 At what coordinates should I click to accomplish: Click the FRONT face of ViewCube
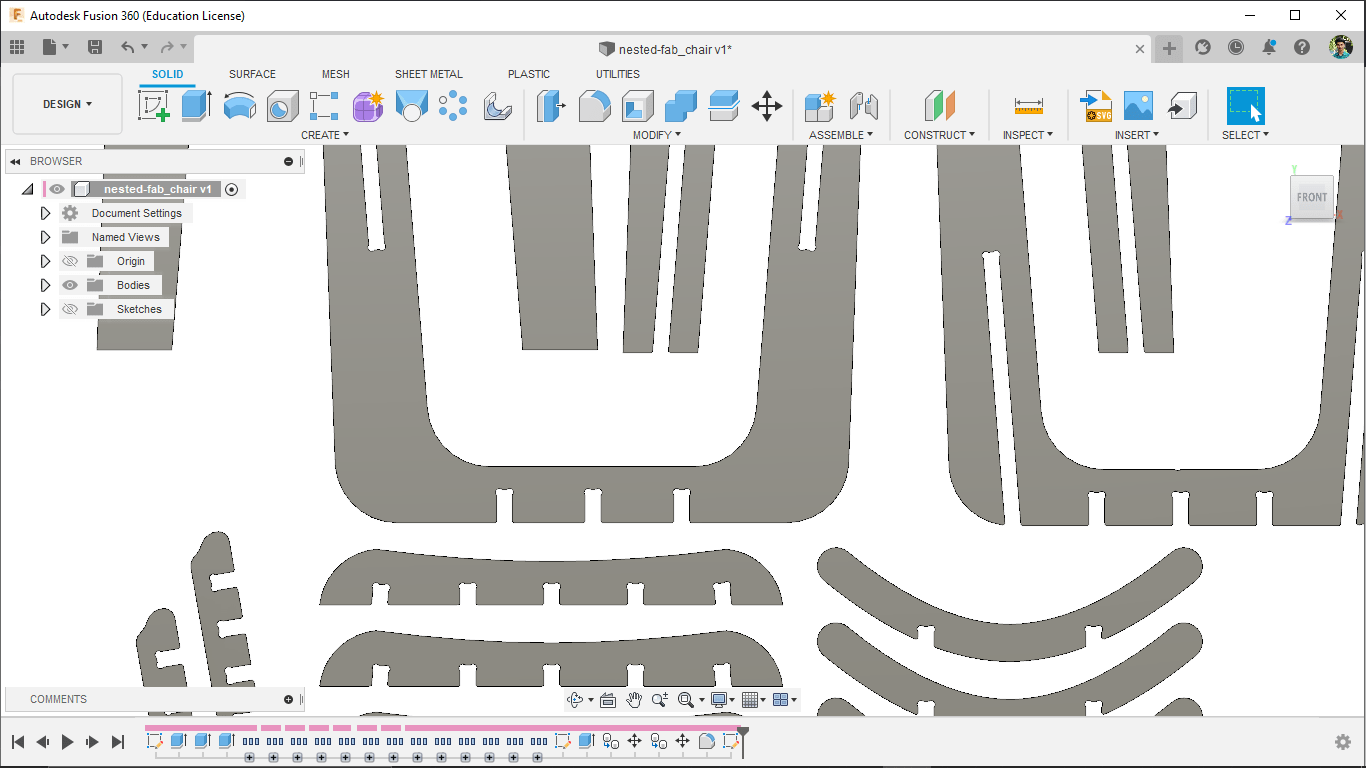1312,197
